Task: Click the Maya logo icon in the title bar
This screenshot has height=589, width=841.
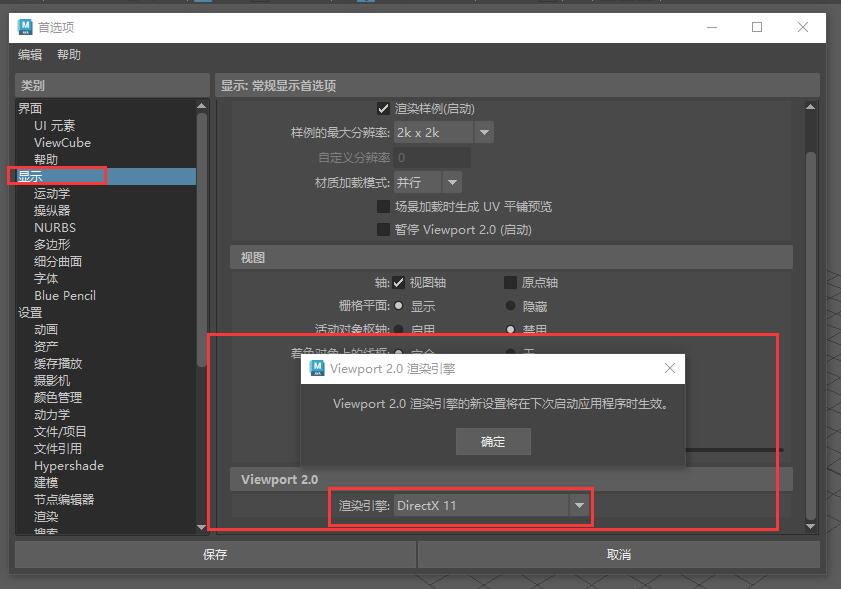Action: coord(26,27)
